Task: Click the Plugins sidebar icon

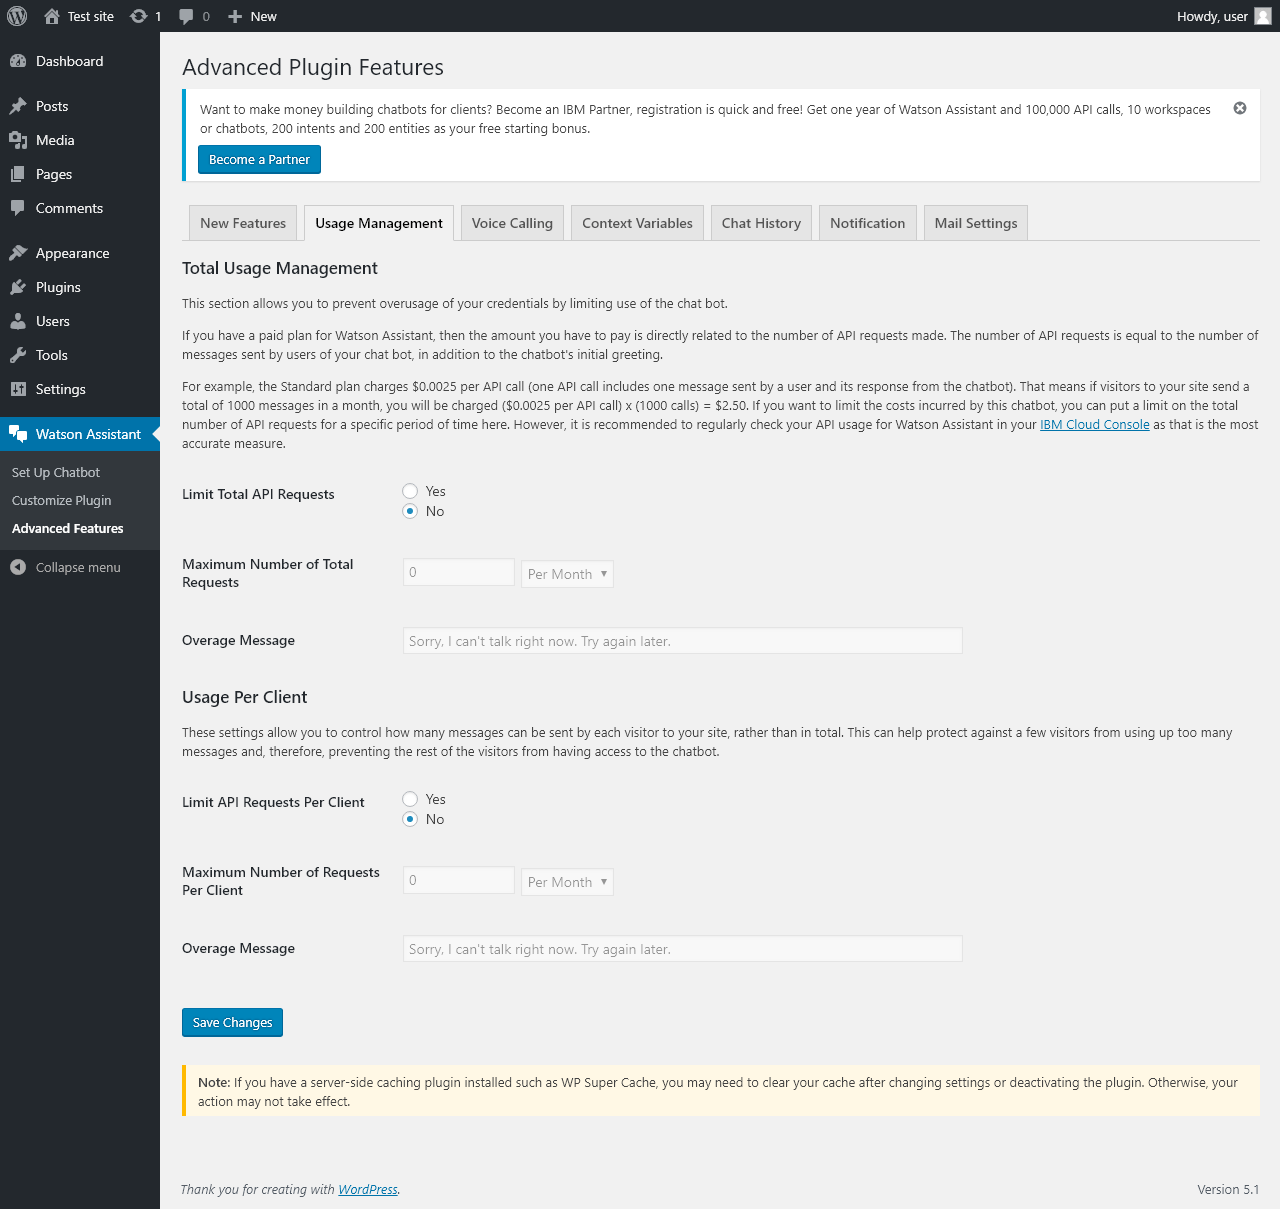Action: coord(18,287)
